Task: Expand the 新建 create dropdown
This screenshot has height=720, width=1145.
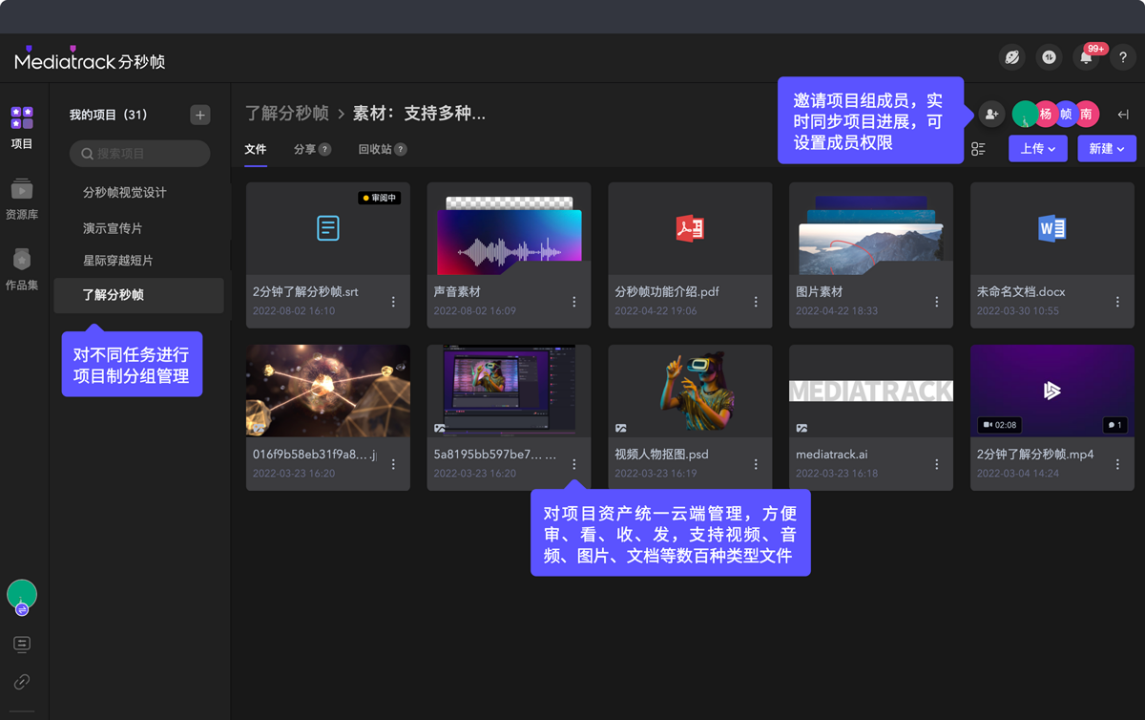Action: coord(1106,149)
